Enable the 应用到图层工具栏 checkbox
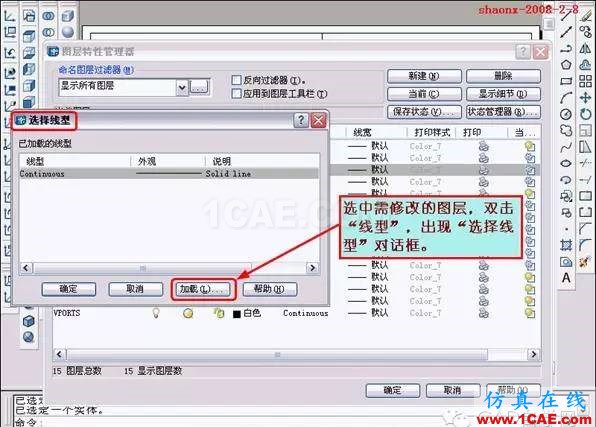Screen dimensions: 596x427 [x=236, y=94]
